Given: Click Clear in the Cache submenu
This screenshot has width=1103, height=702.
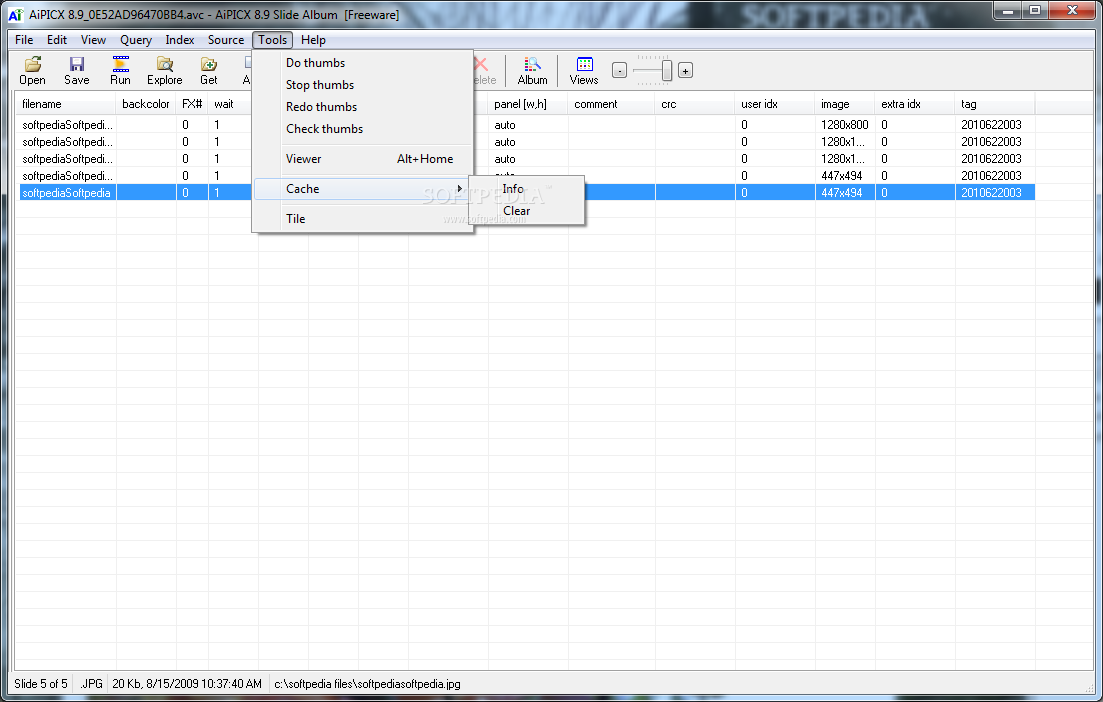Looking at the screenshot, I should [x=526, y=211].
